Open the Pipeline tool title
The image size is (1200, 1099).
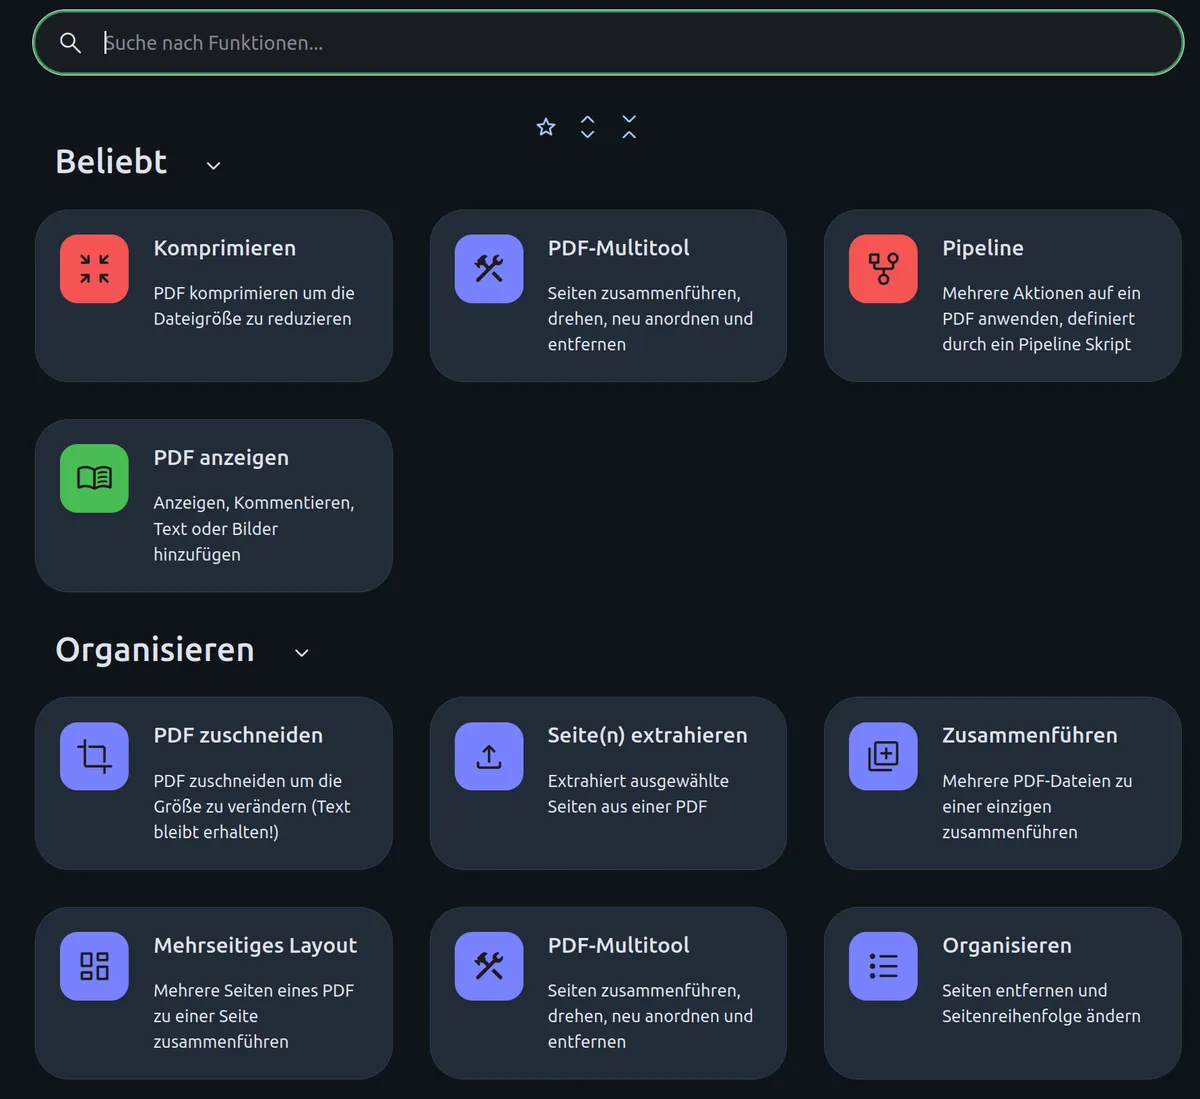(983, 248)
